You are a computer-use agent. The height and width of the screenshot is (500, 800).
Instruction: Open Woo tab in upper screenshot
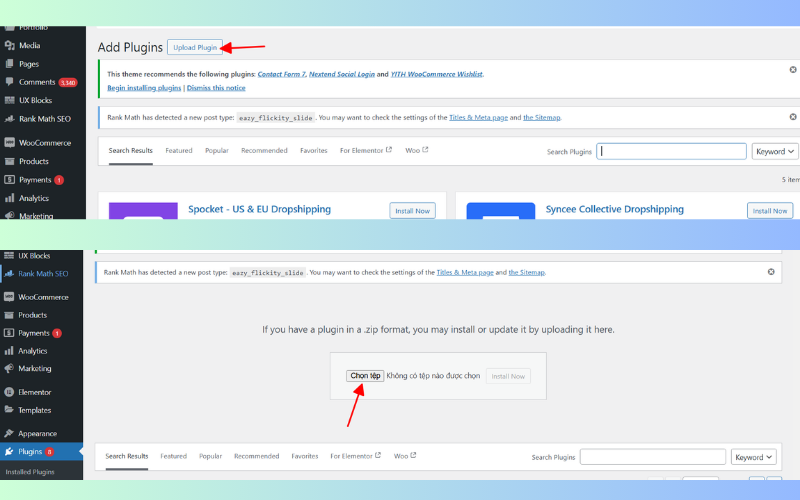point(417,151)
